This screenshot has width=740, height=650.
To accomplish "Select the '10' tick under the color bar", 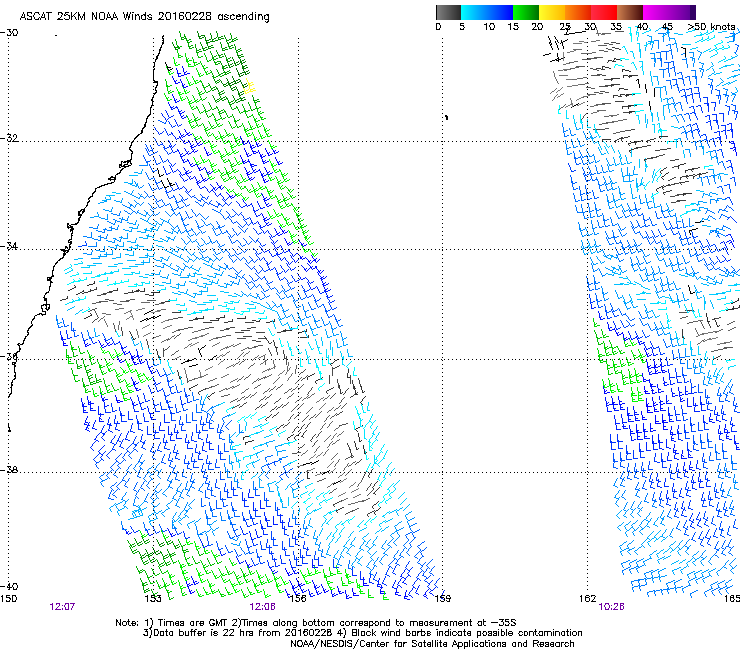I will (x=489, y=27).
